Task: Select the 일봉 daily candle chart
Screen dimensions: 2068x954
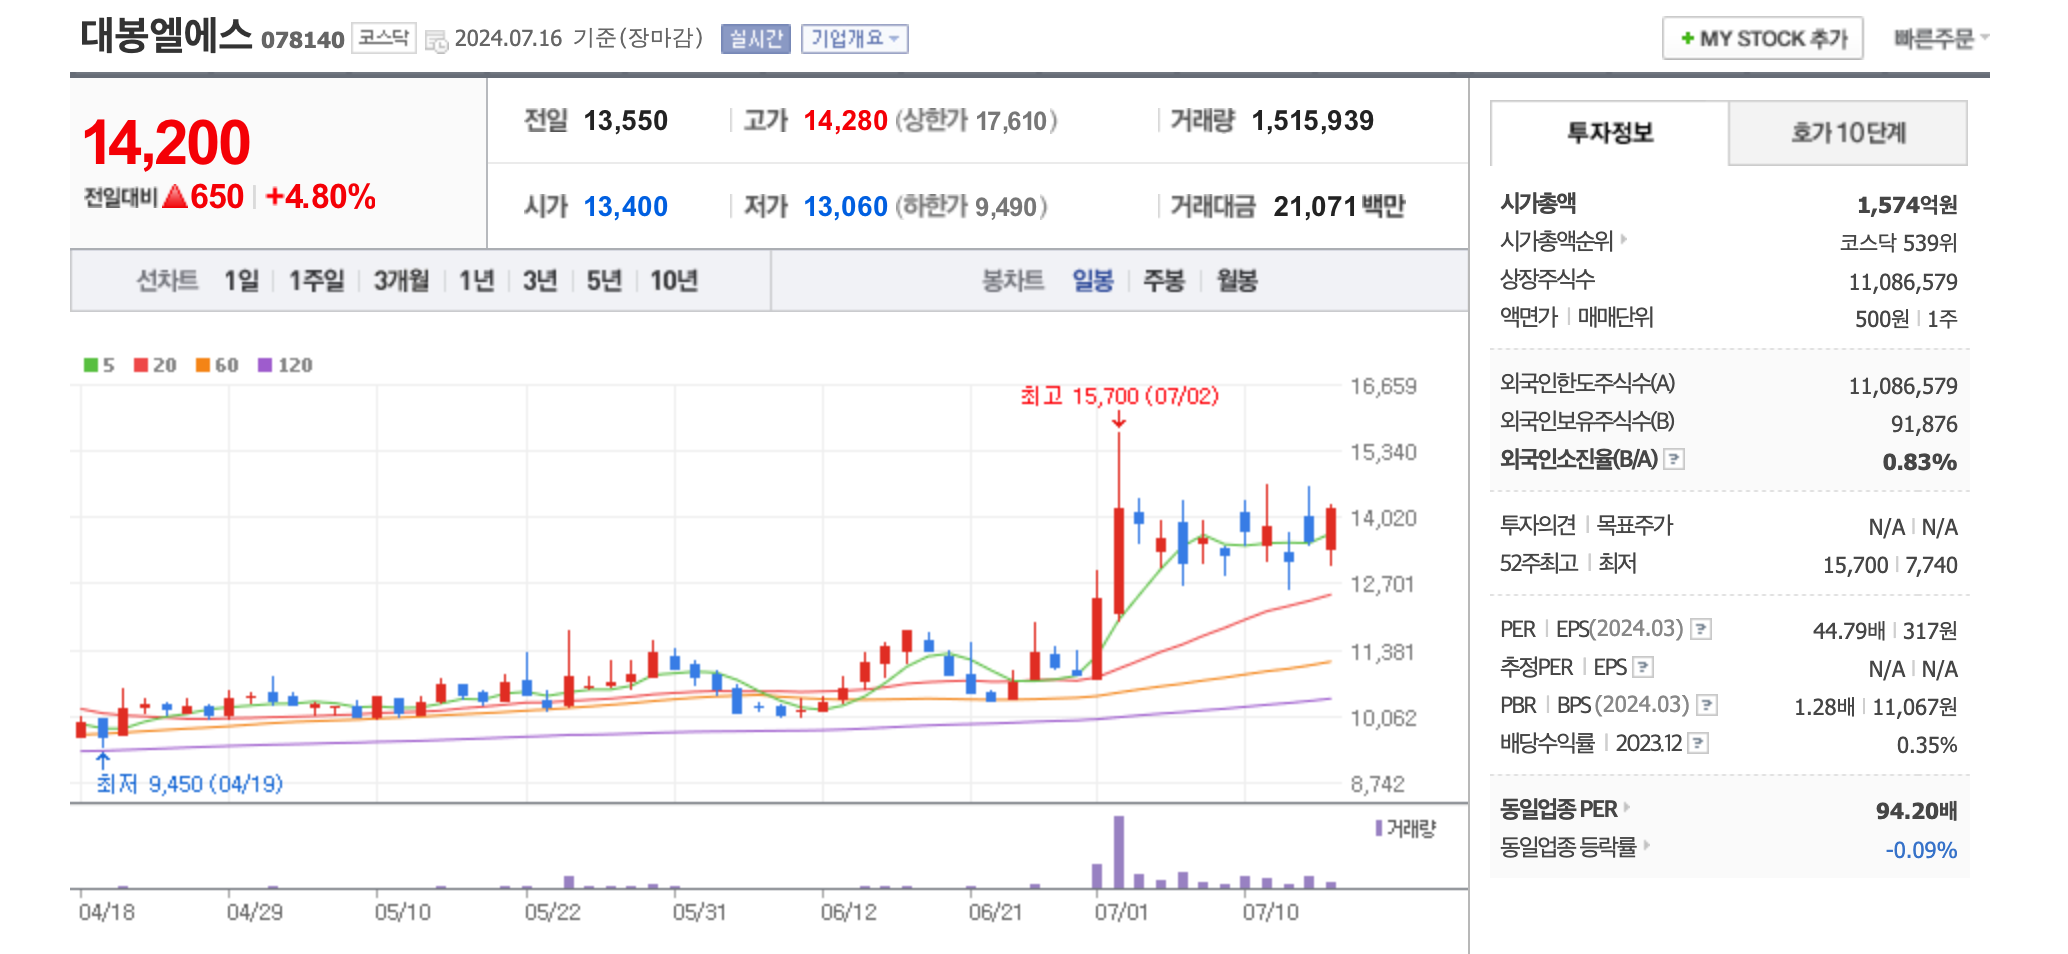Action: [x=1093, y=281]
